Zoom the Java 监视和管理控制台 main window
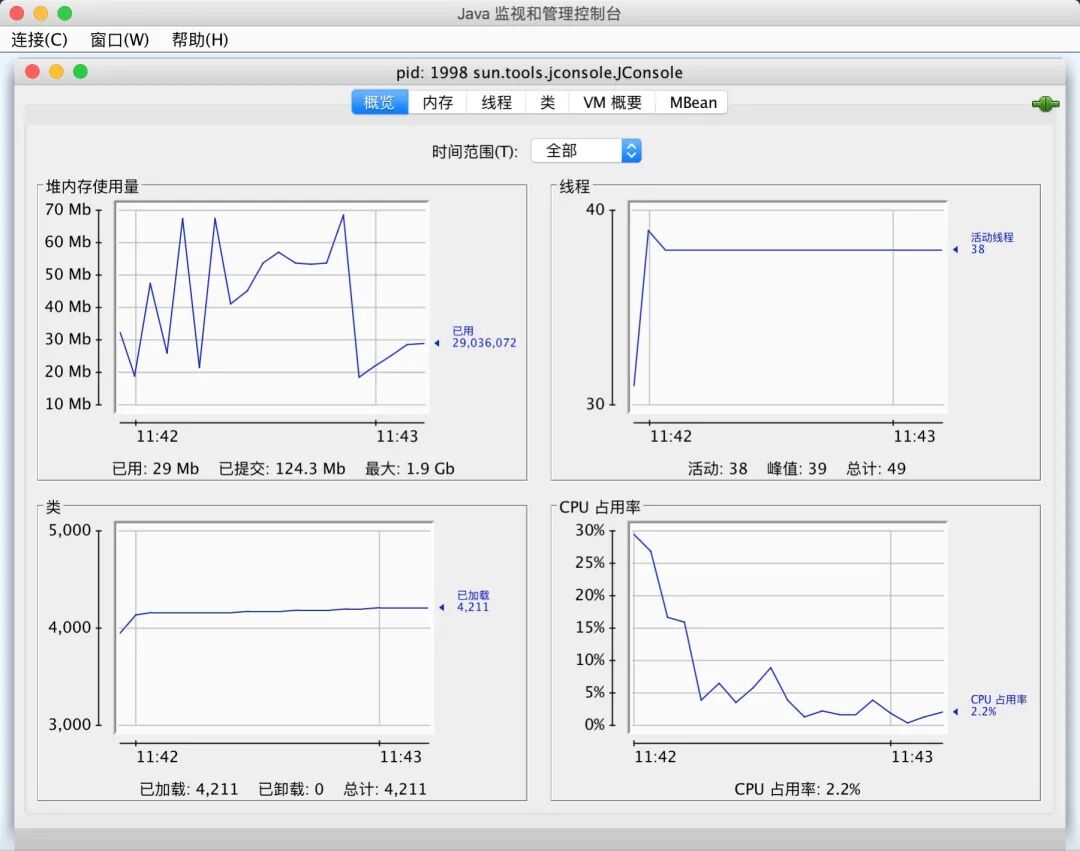The height and width of the screenshot is (851, 1080). [x=65, y=12]
